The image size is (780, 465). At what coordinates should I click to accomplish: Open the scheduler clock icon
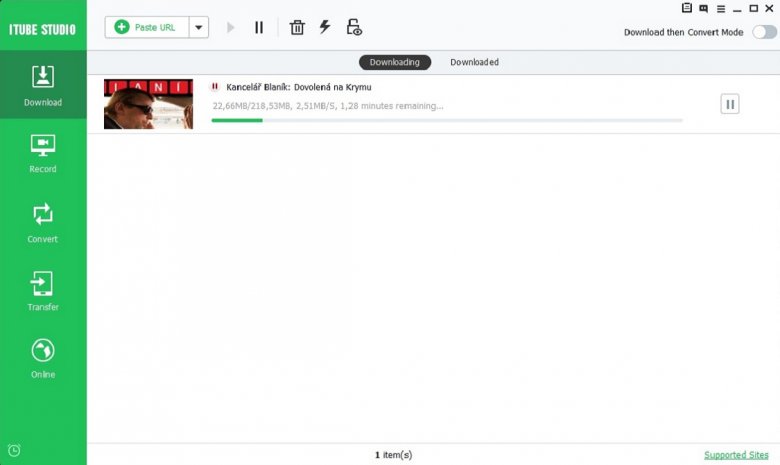click(14, 450)
